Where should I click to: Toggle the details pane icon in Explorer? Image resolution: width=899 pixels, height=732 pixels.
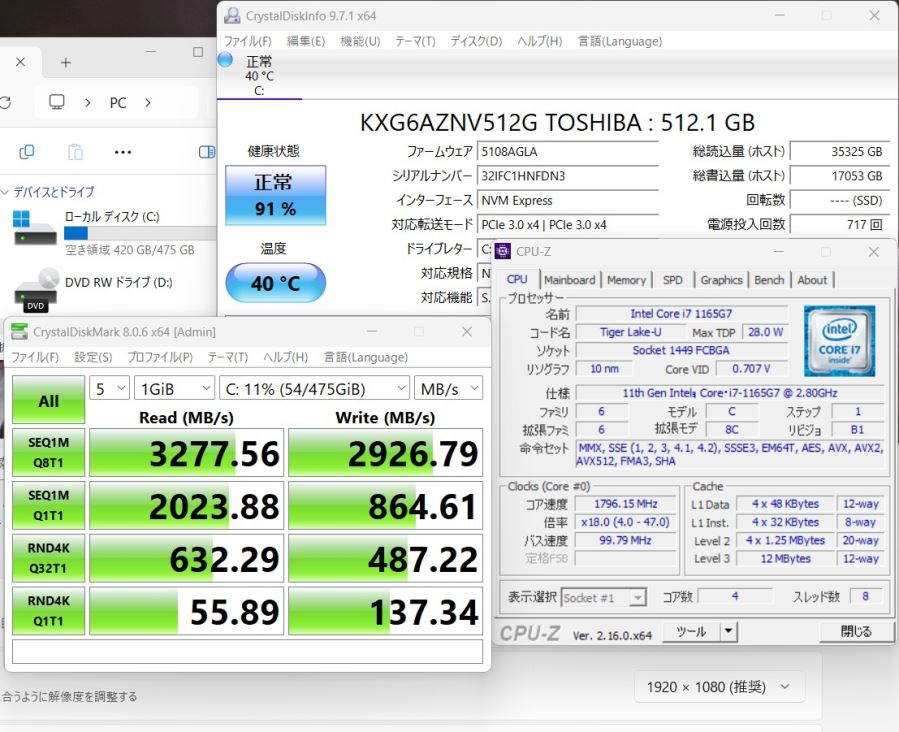point(206,152)
